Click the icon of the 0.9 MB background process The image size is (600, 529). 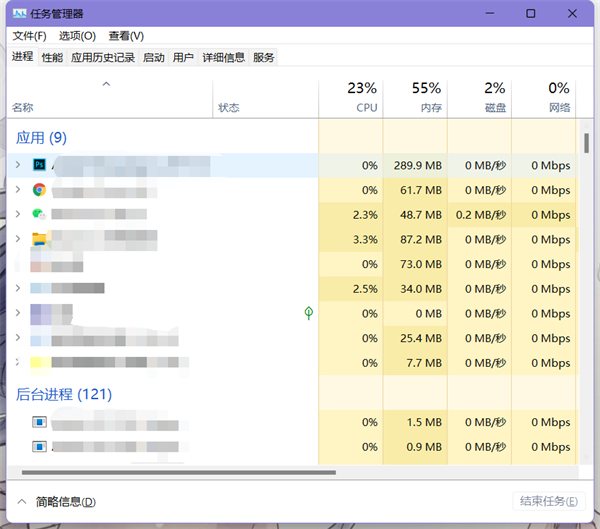pos(39,446)
